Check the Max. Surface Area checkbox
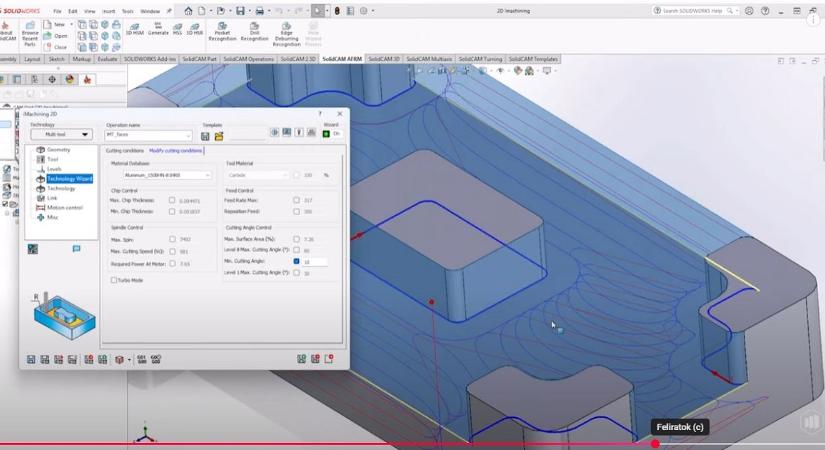The image size is (825, 450). pyautogui.click(x=296, y=239)
